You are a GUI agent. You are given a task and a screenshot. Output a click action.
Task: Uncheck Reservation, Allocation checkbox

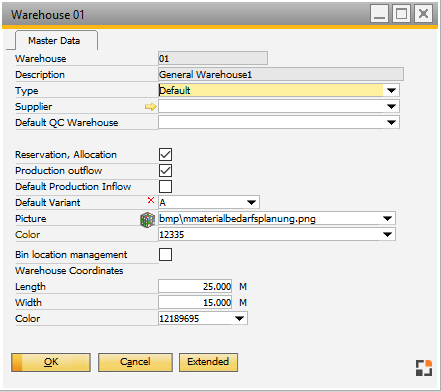click(165, 155)
